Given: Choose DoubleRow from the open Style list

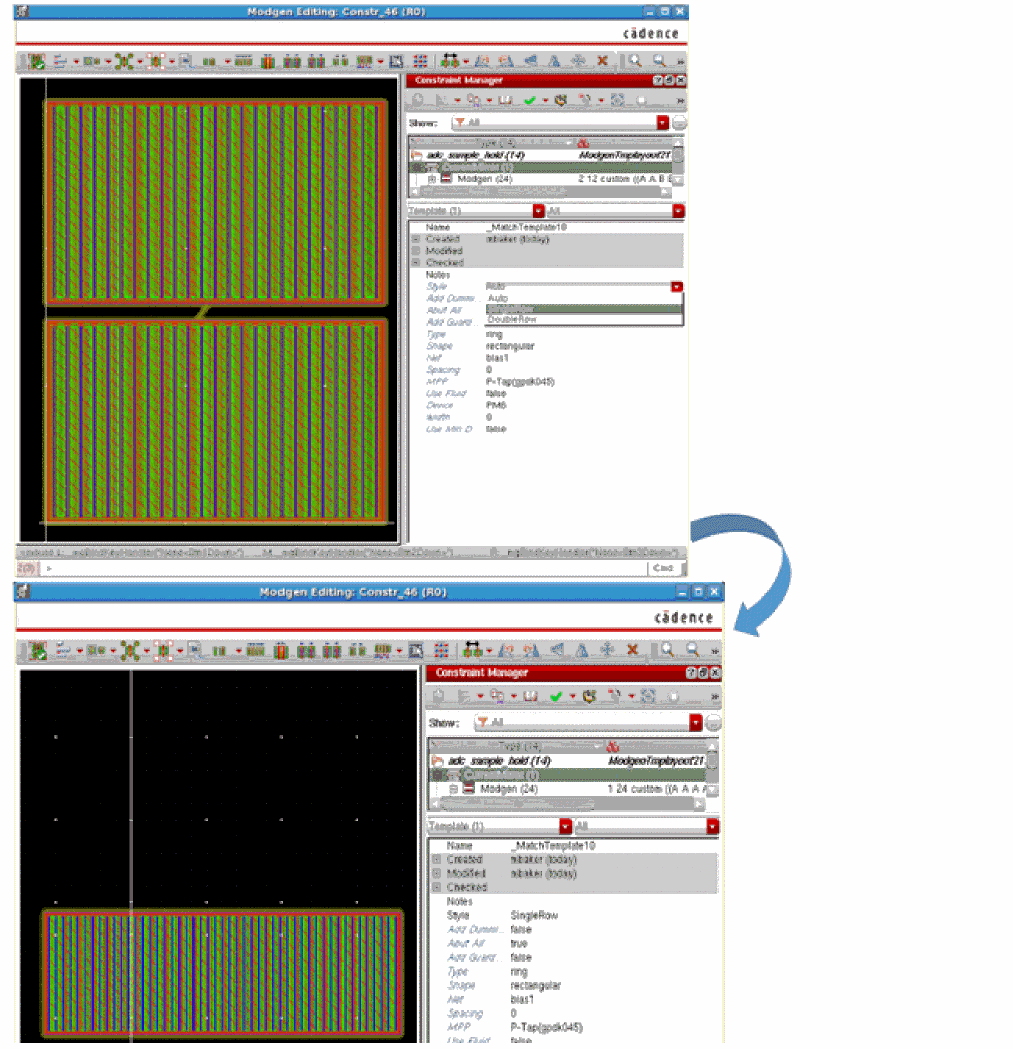Looking at the screenshot, I should click(583, 320).
